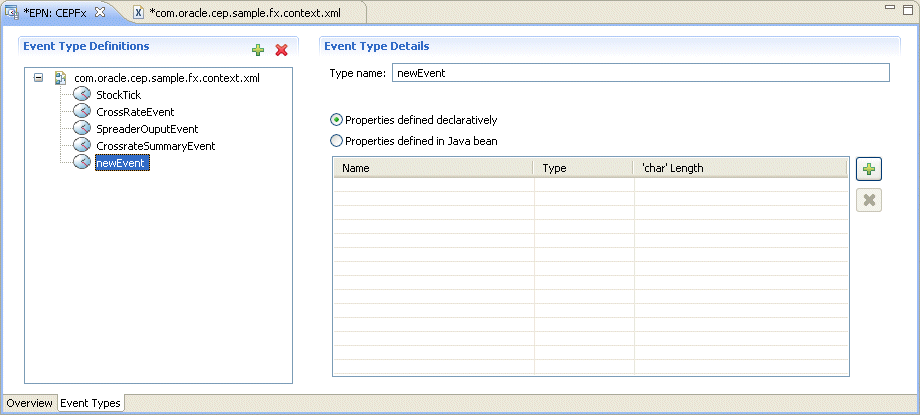Close the EPN: CEPFx editor tab
This screenshot has width=920, height=415.
(x=100, y=12)
